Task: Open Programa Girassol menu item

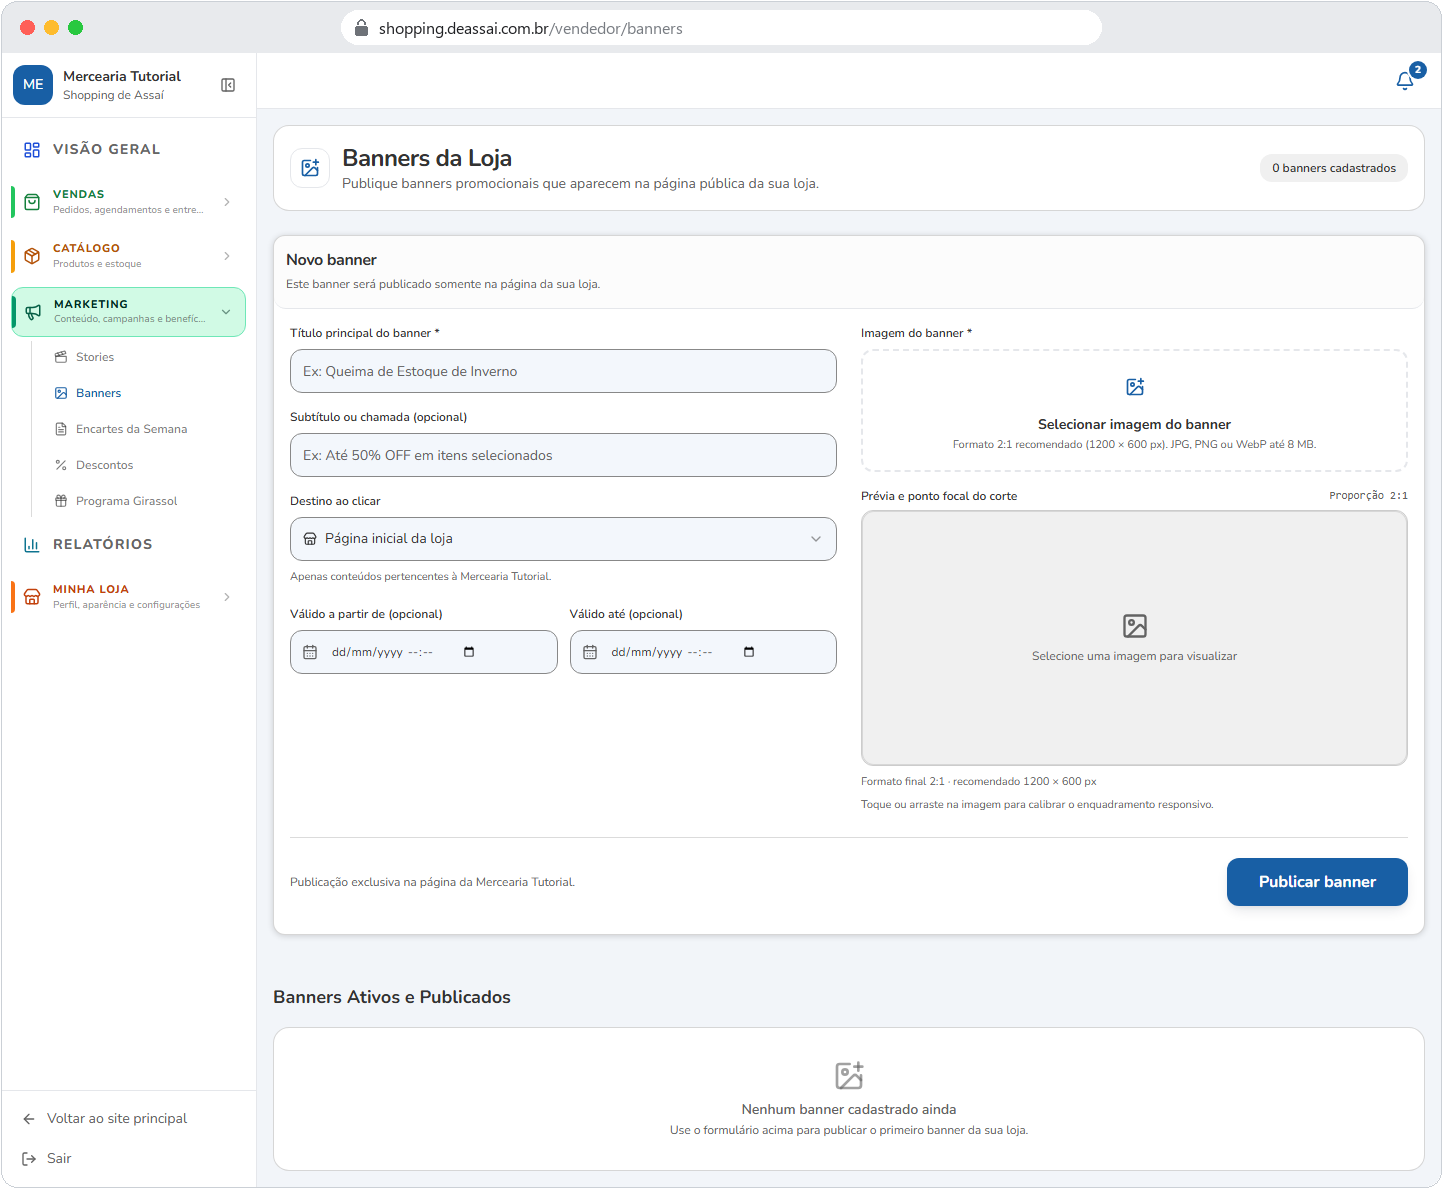Action: (126, 501)
